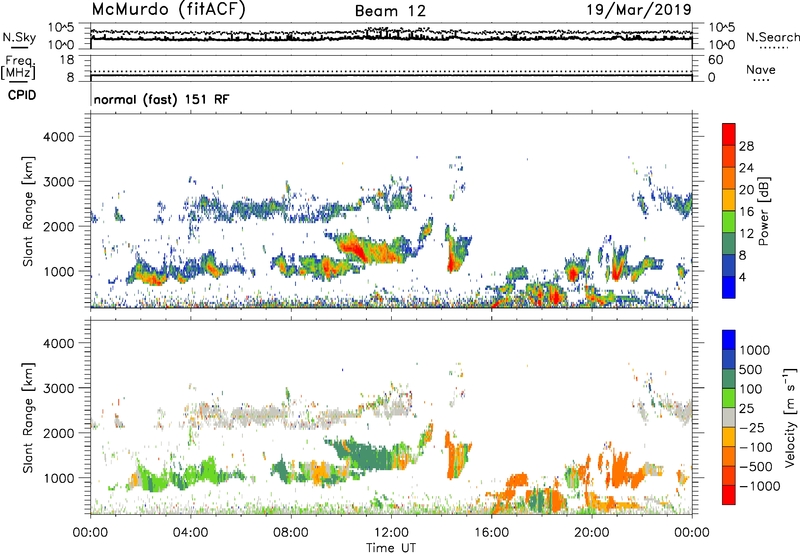
Task: Click 4000 on power panel range axis
Action: tap(59, 137)
